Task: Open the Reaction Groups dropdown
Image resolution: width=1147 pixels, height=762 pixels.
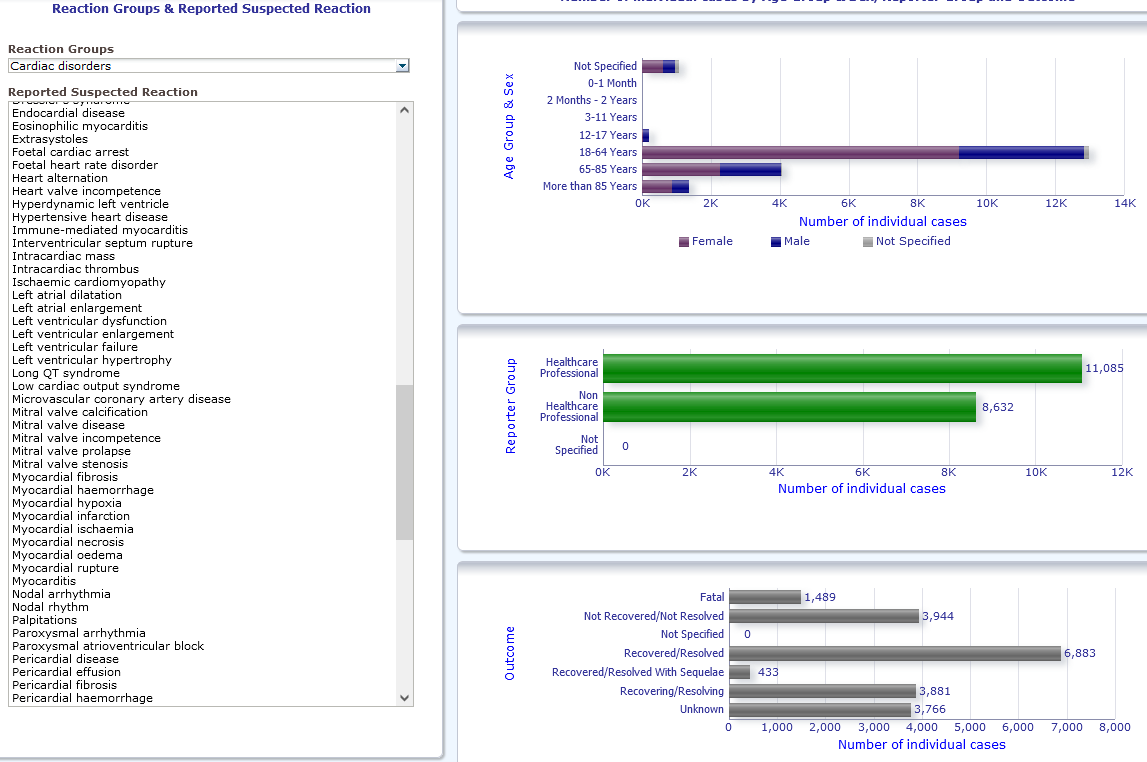Action: pos(208,66)
